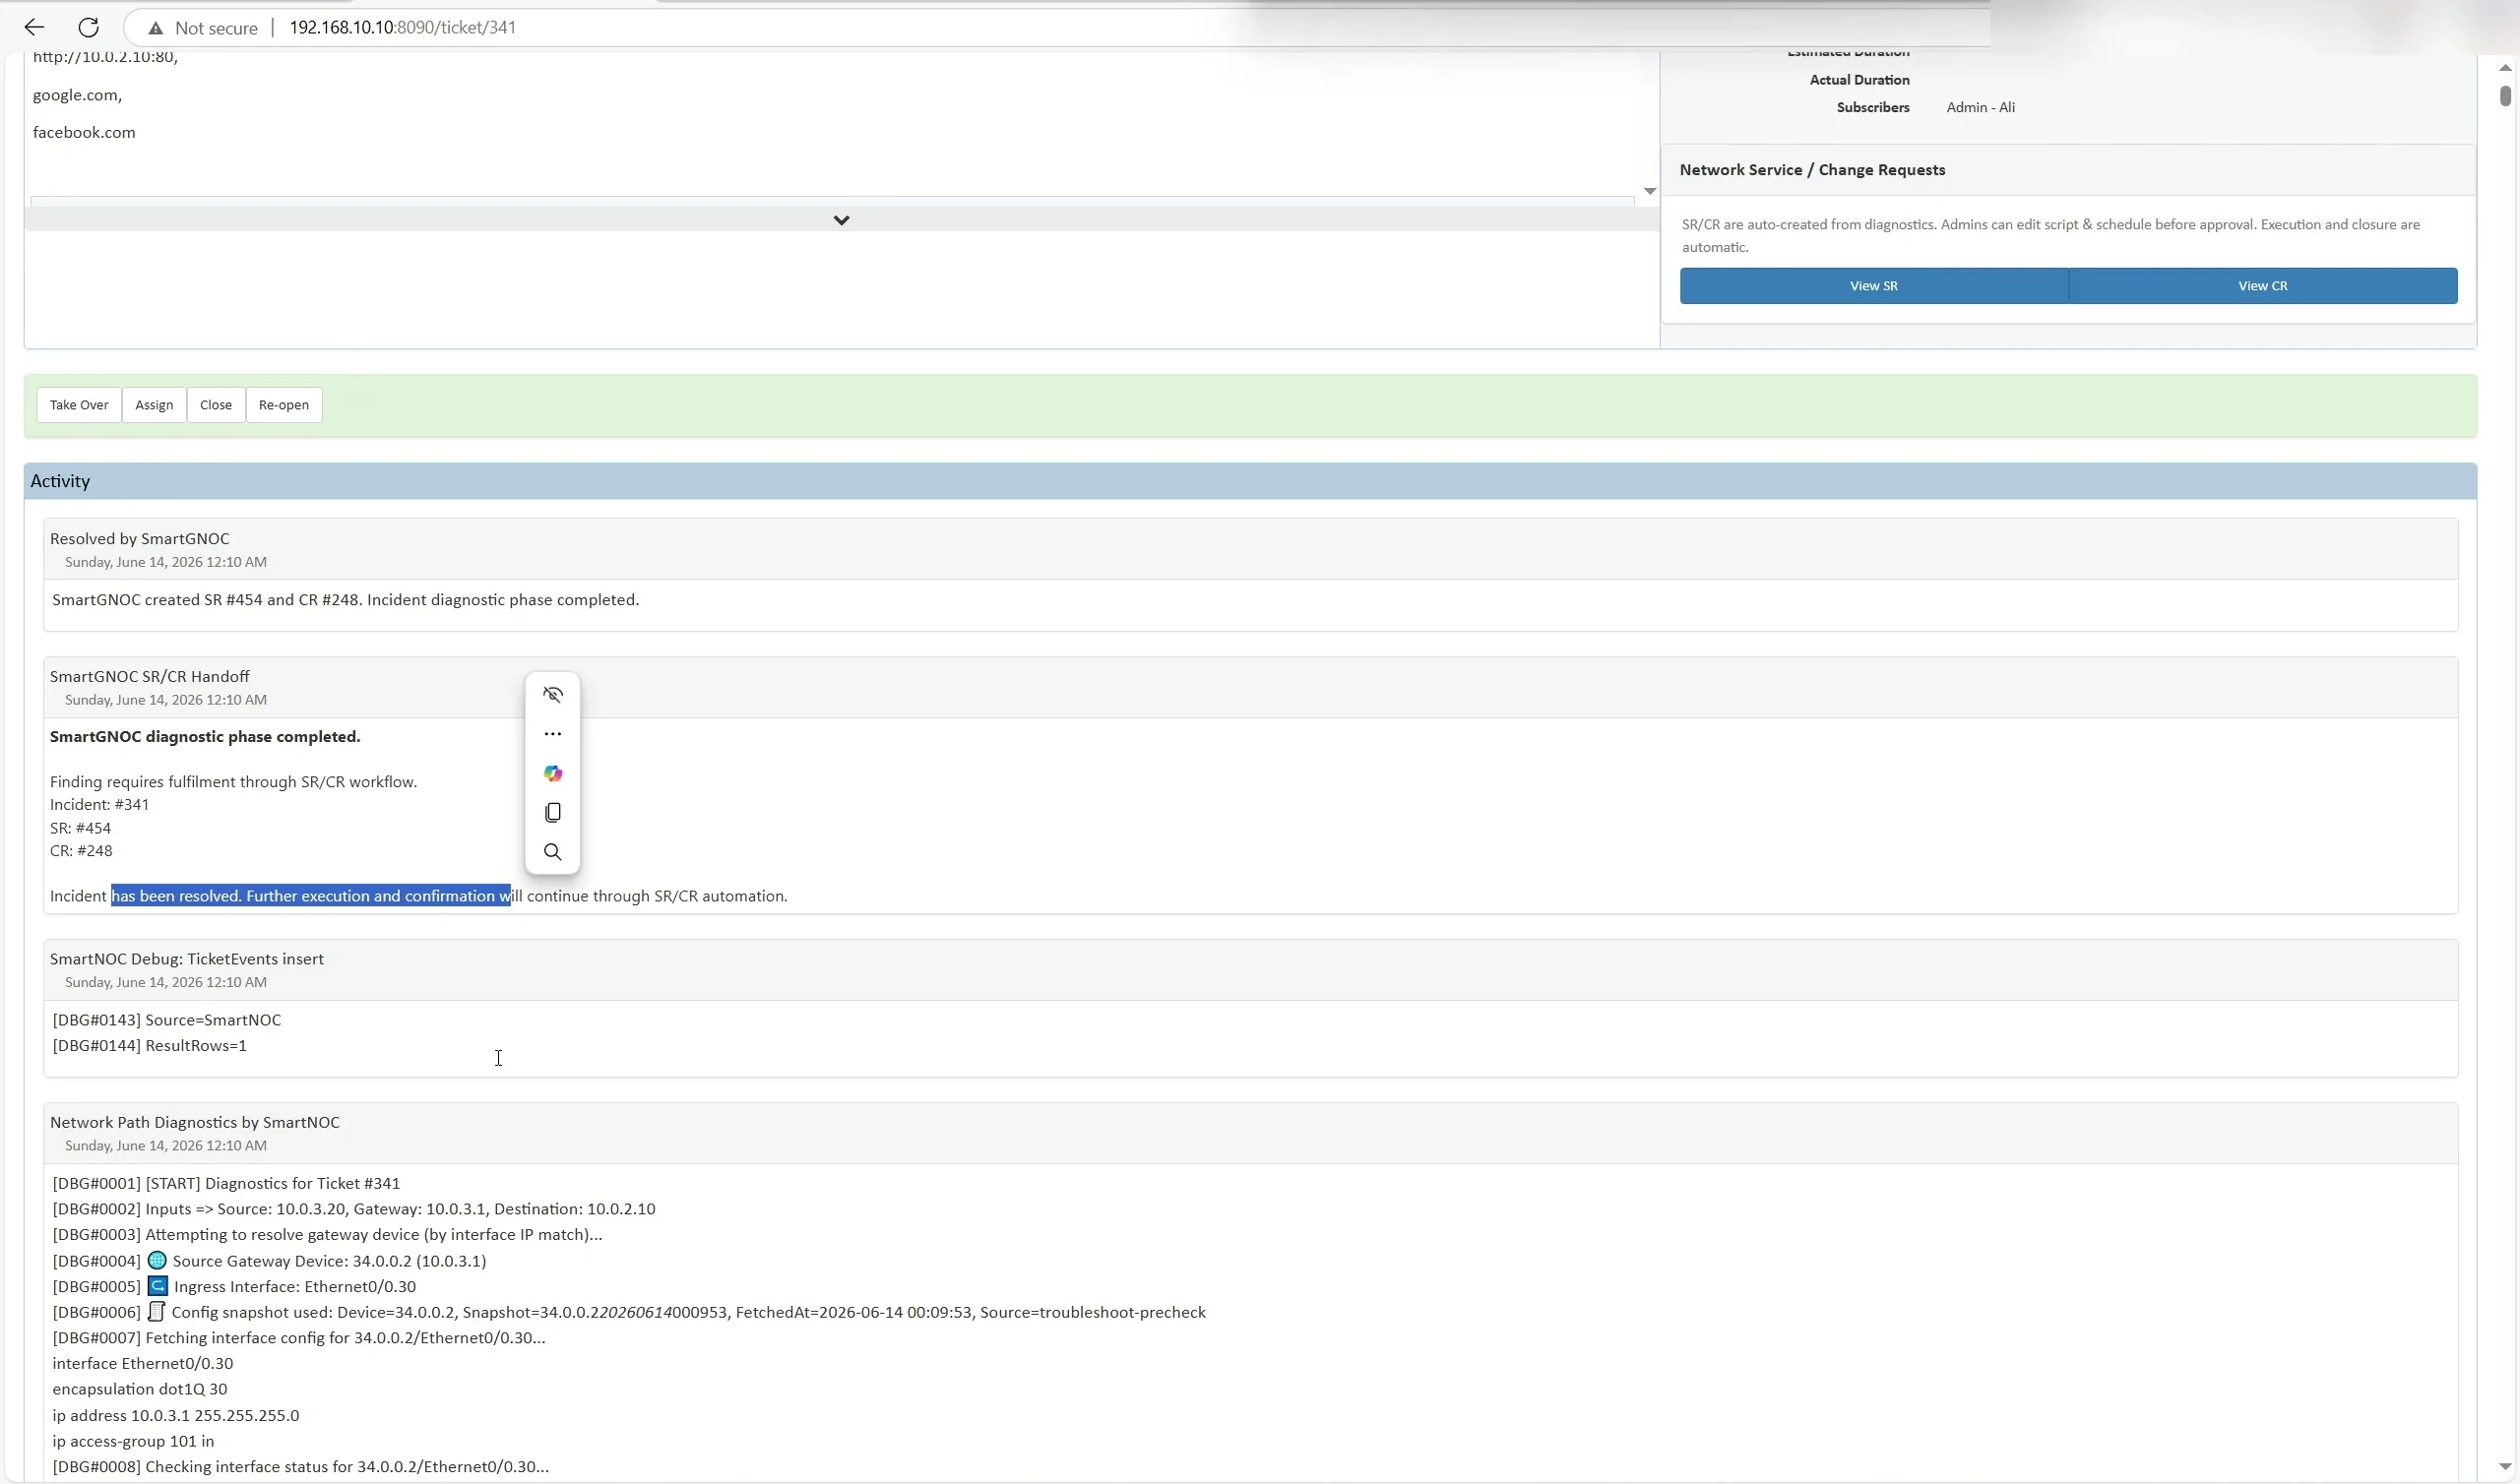
Task: Click the 'interface Ethernet0/0.30' line
Action: pos(143,1363)
